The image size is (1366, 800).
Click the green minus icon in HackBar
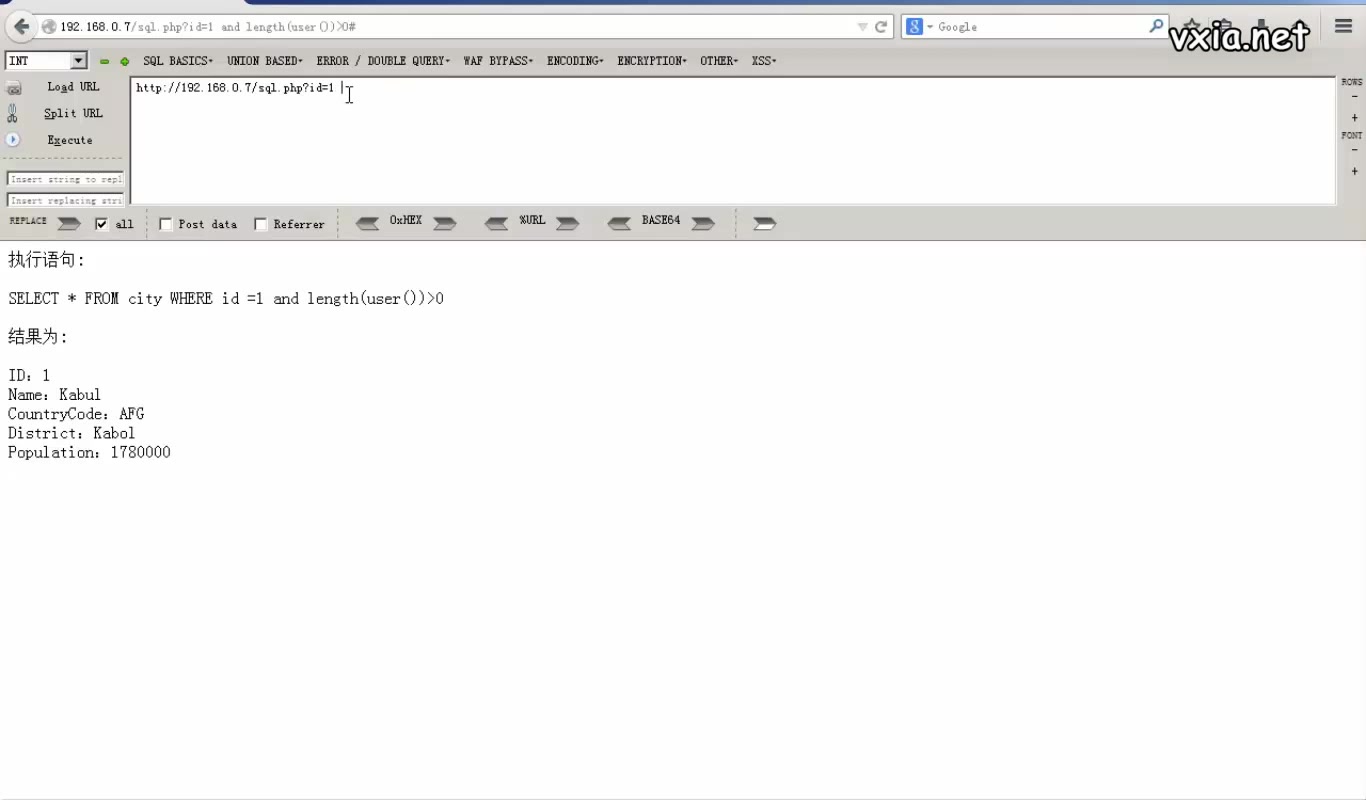(x=104, y=61)
